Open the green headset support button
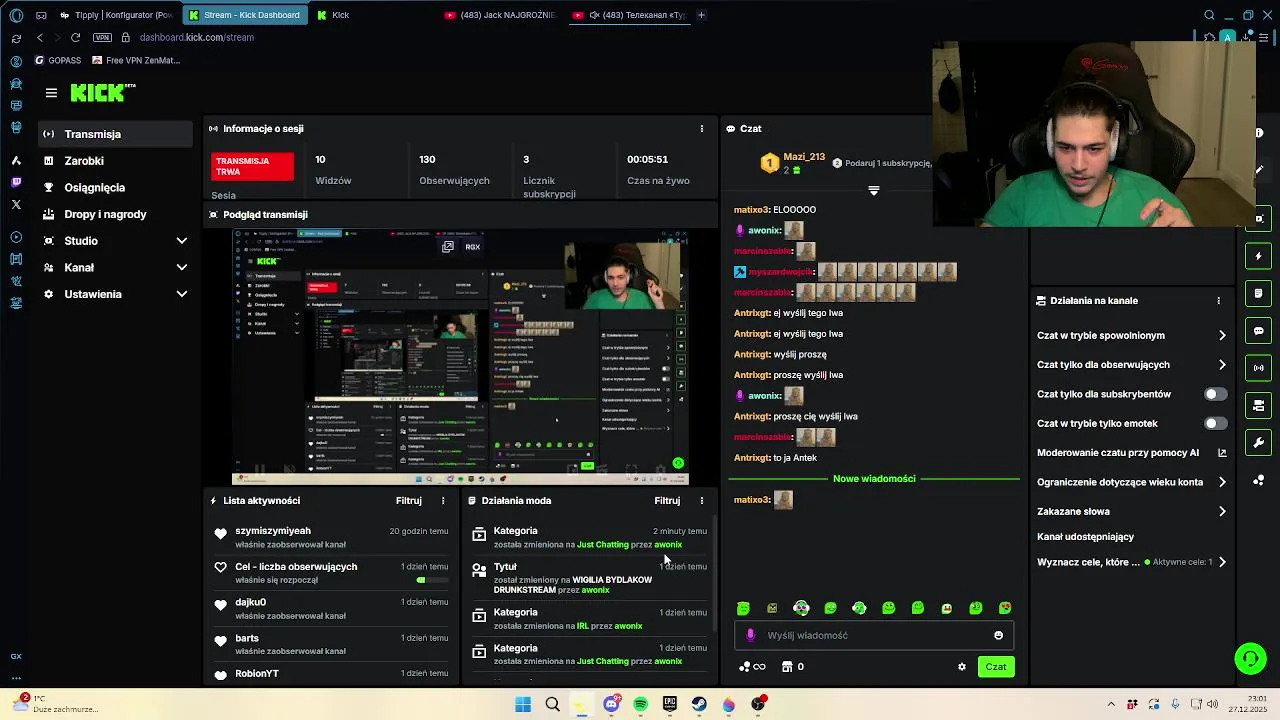This screenshot has width=1280, height=720. pyautogui.click(x=1250, y=658)
